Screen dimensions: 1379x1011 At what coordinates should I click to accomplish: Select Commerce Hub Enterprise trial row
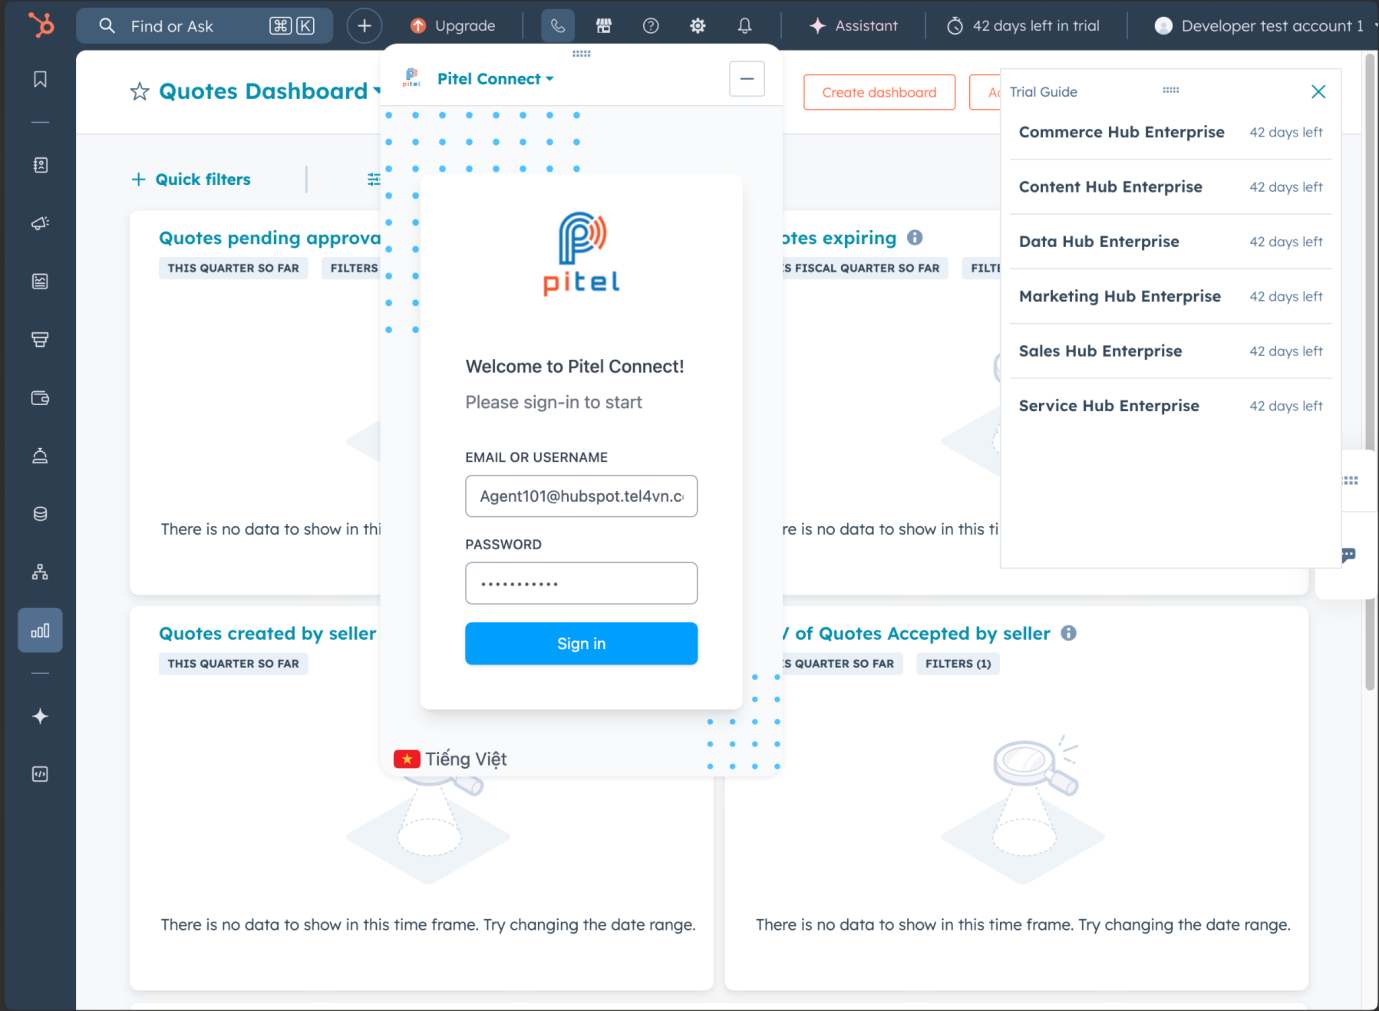click(x=1170, y=132)
